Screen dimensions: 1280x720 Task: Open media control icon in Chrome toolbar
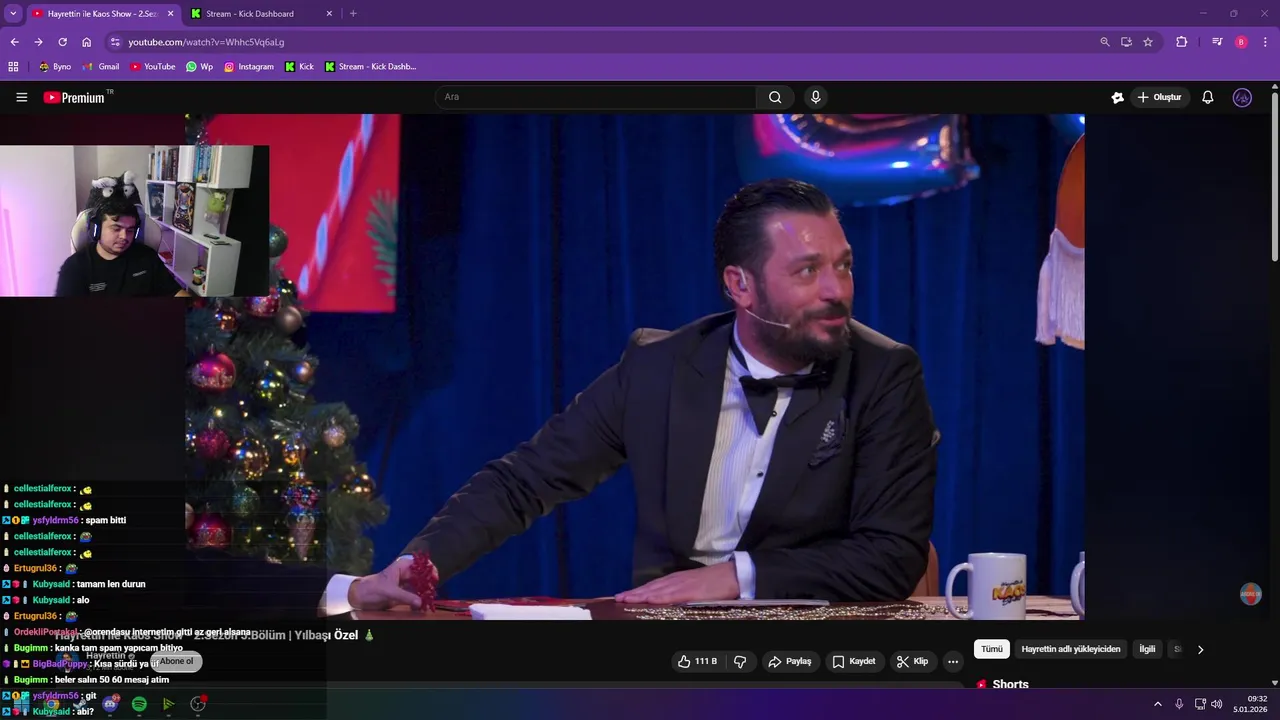click(1217, 42)
